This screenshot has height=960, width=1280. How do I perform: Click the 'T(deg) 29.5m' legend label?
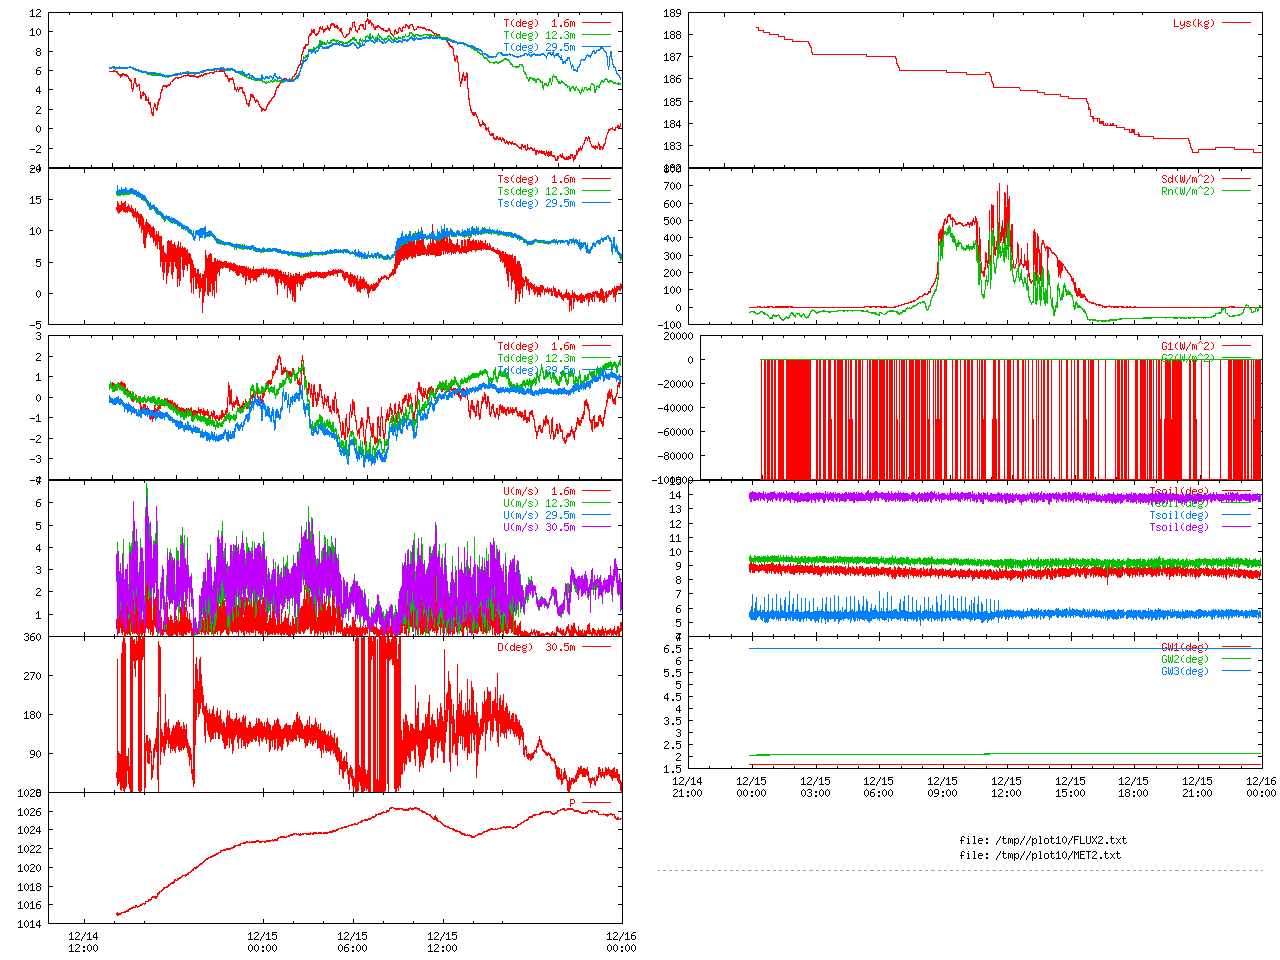coord(539,47)
